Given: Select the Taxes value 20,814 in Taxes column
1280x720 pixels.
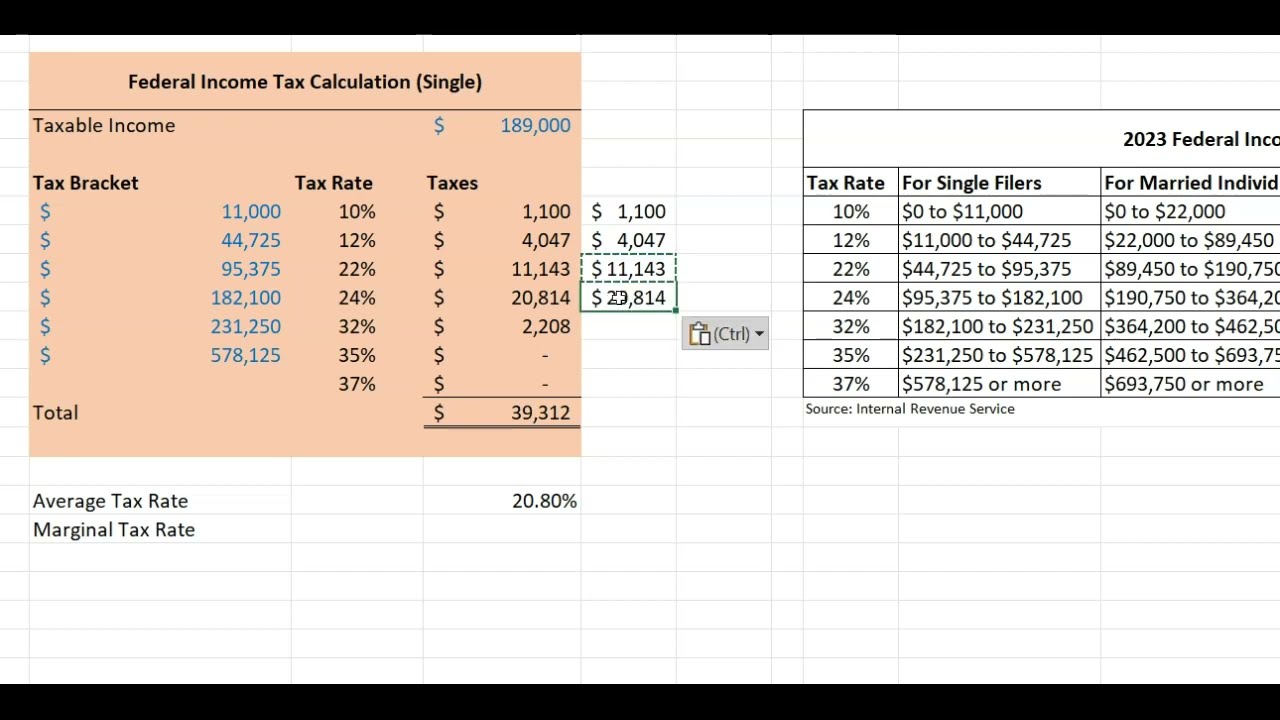Looking at the screenshot, I should [502, 298].
